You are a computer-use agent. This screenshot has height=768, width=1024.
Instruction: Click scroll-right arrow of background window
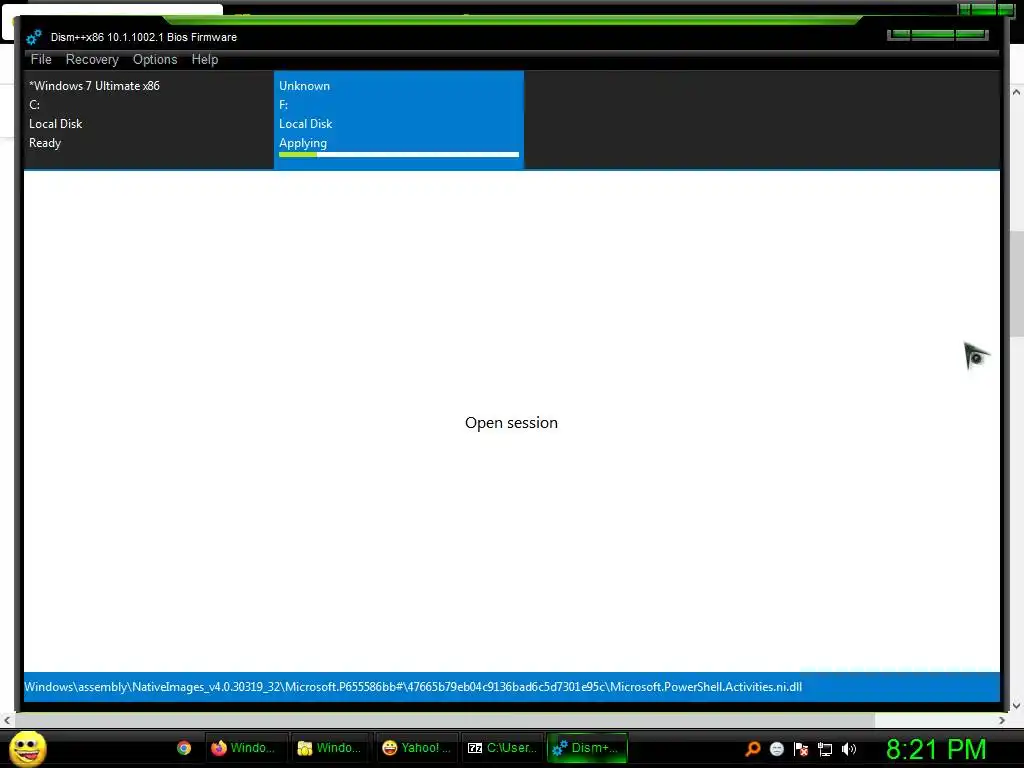[1002, 720]
